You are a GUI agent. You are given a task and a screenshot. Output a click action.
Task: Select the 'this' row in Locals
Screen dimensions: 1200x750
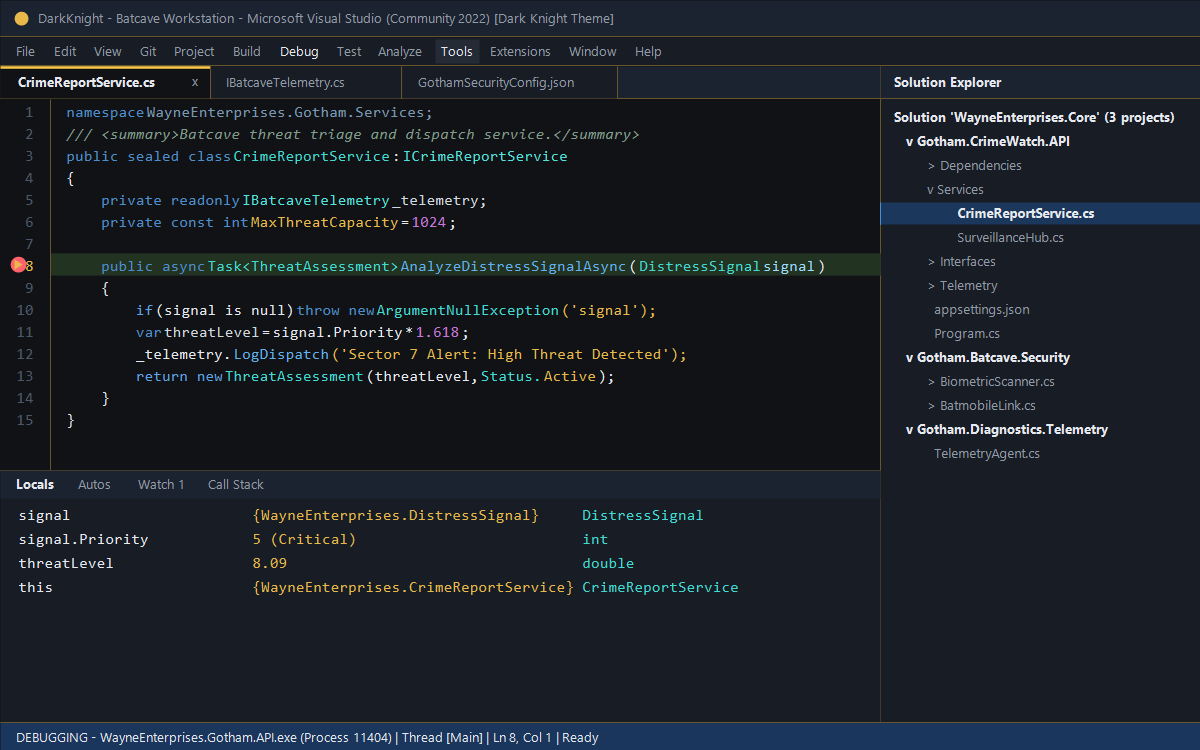tap(440, 587)
